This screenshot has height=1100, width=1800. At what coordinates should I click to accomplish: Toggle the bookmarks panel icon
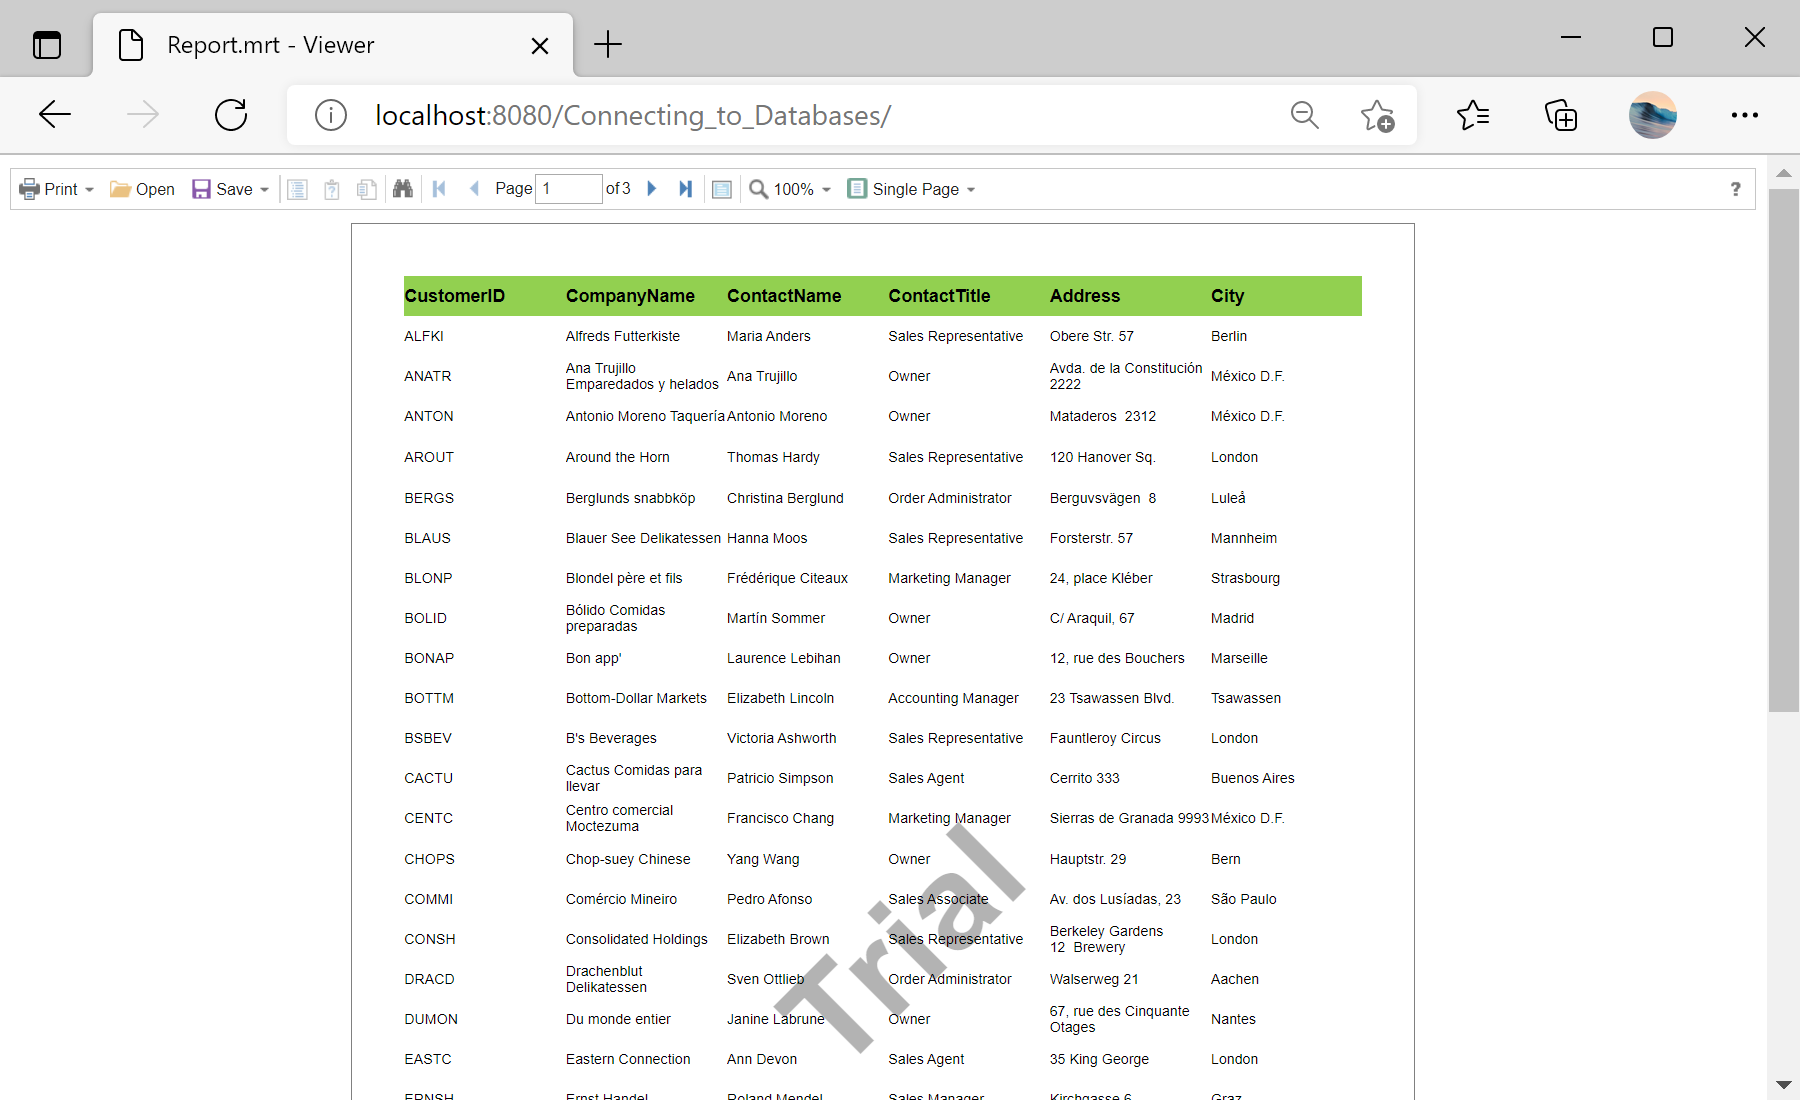297,189
